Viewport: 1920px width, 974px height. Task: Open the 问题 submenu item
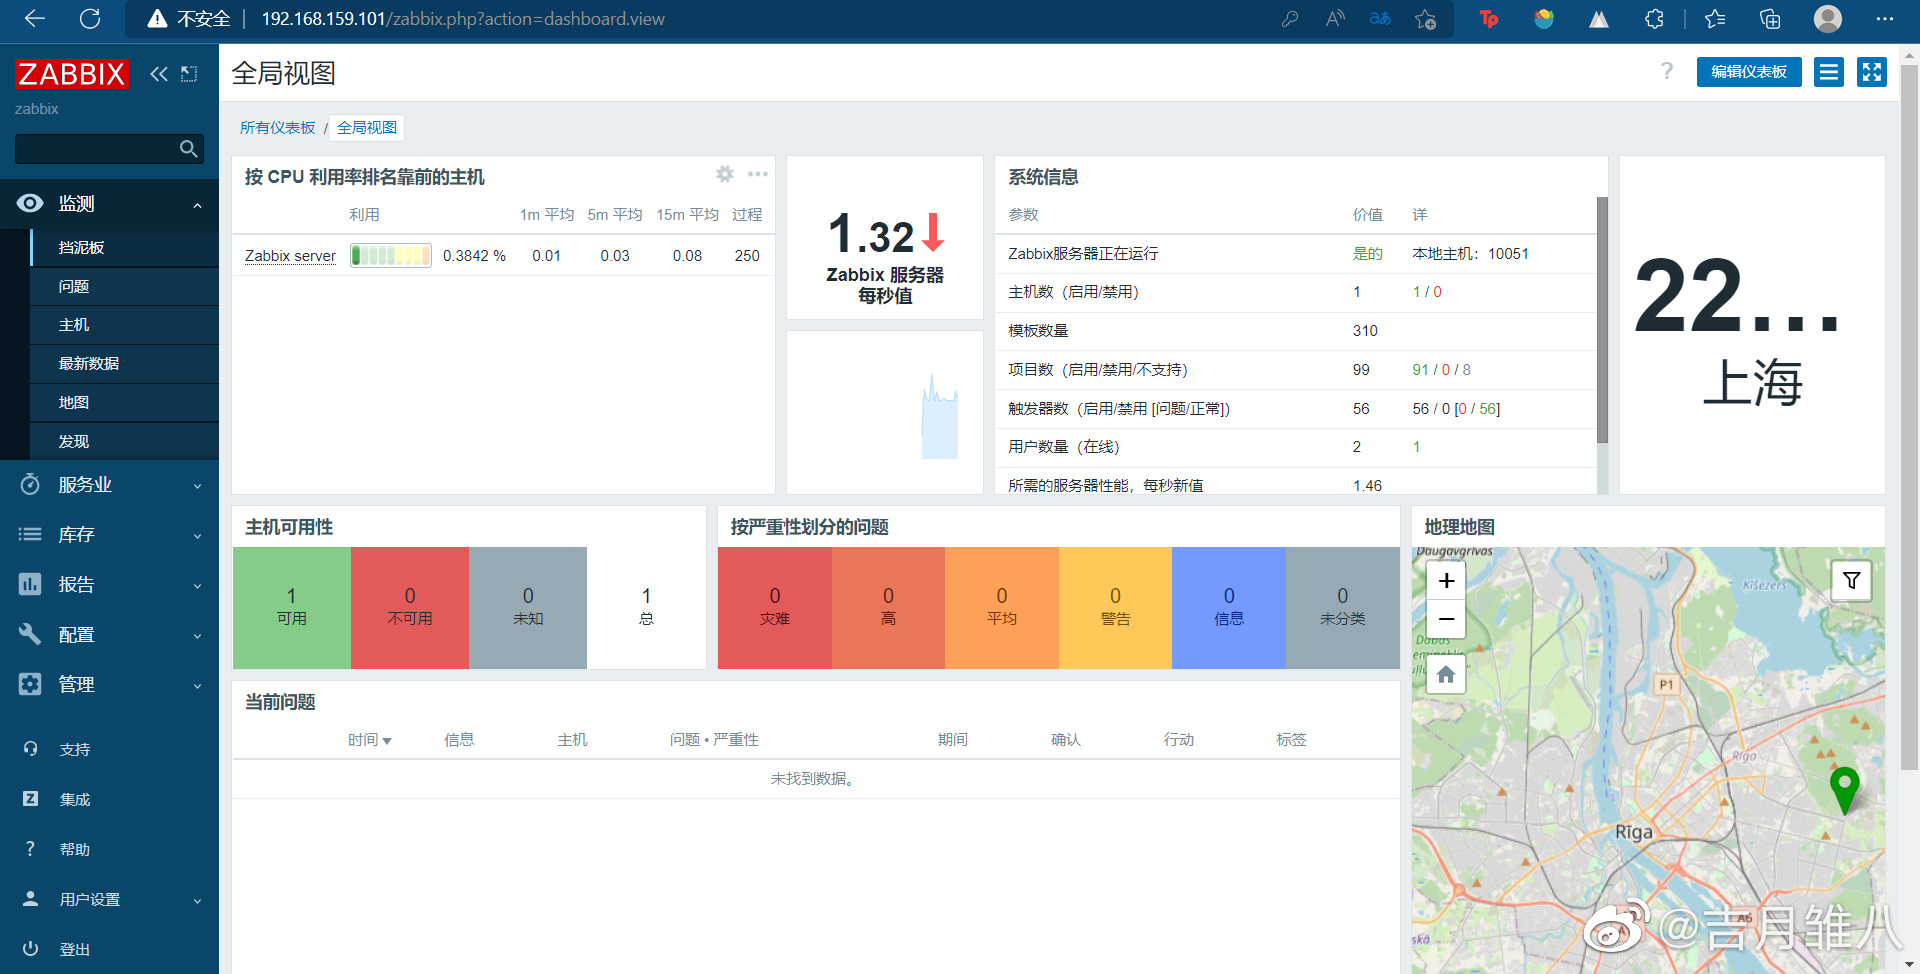125,287
